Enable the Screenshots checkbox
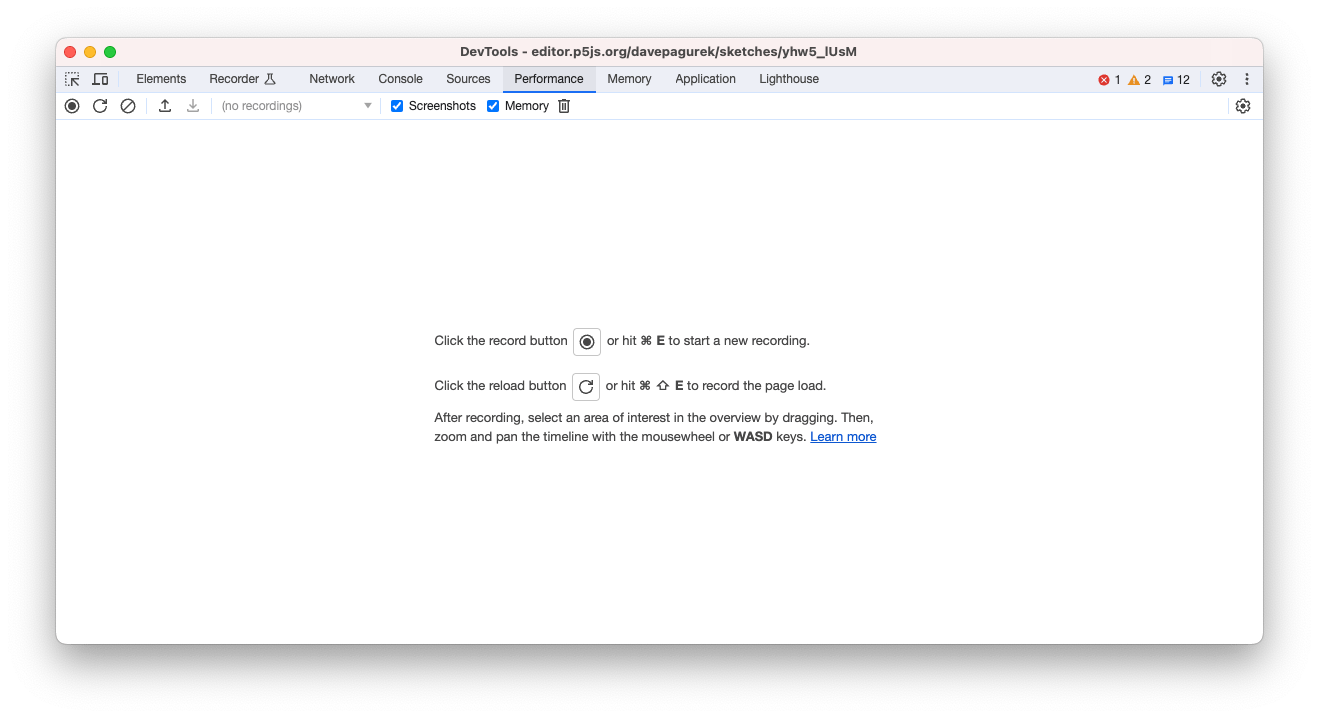1319x718 pixels. click(397, 105)
